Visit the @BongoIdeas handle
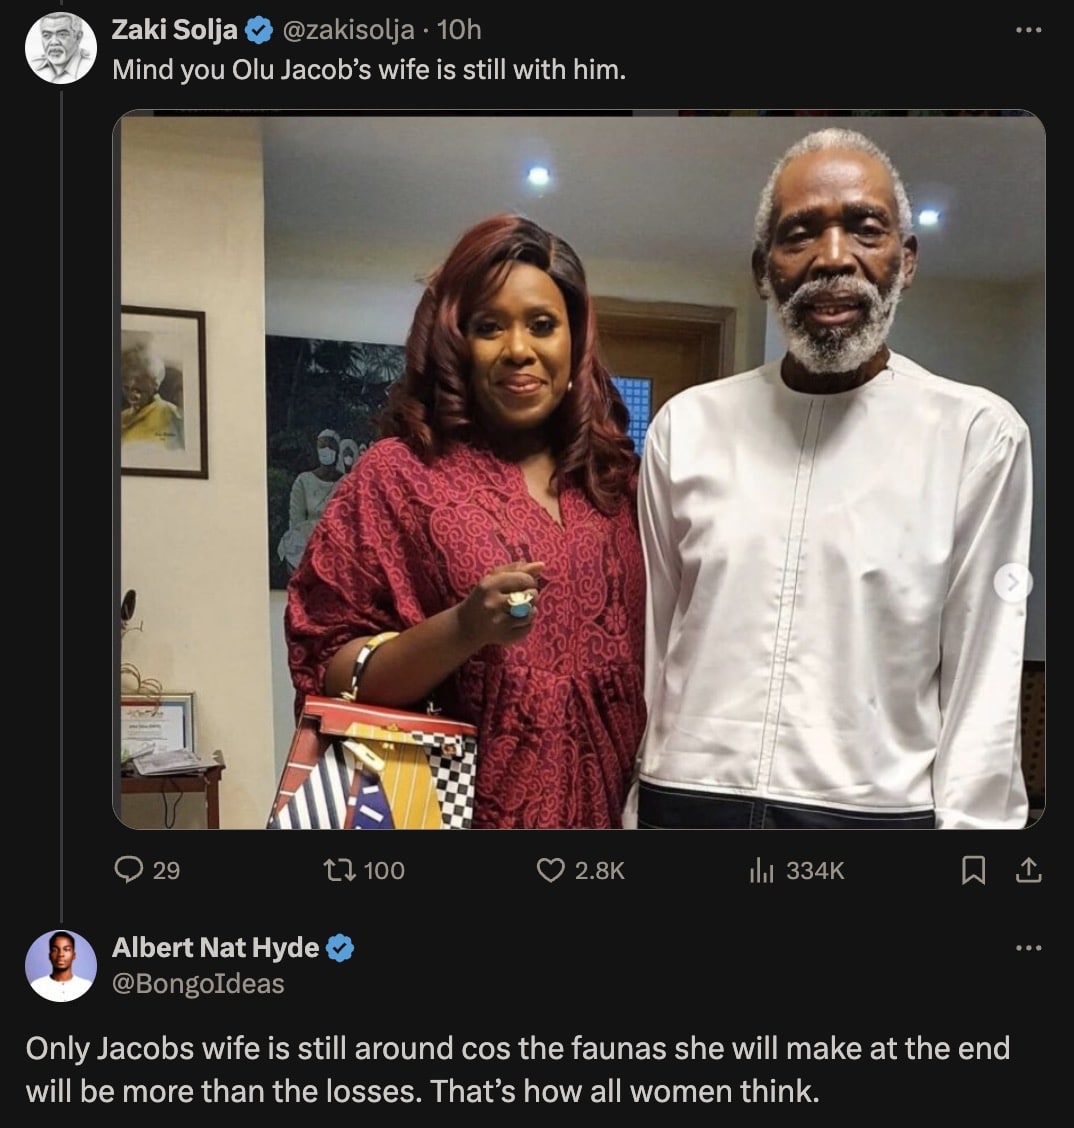 [x=198, y=984]
